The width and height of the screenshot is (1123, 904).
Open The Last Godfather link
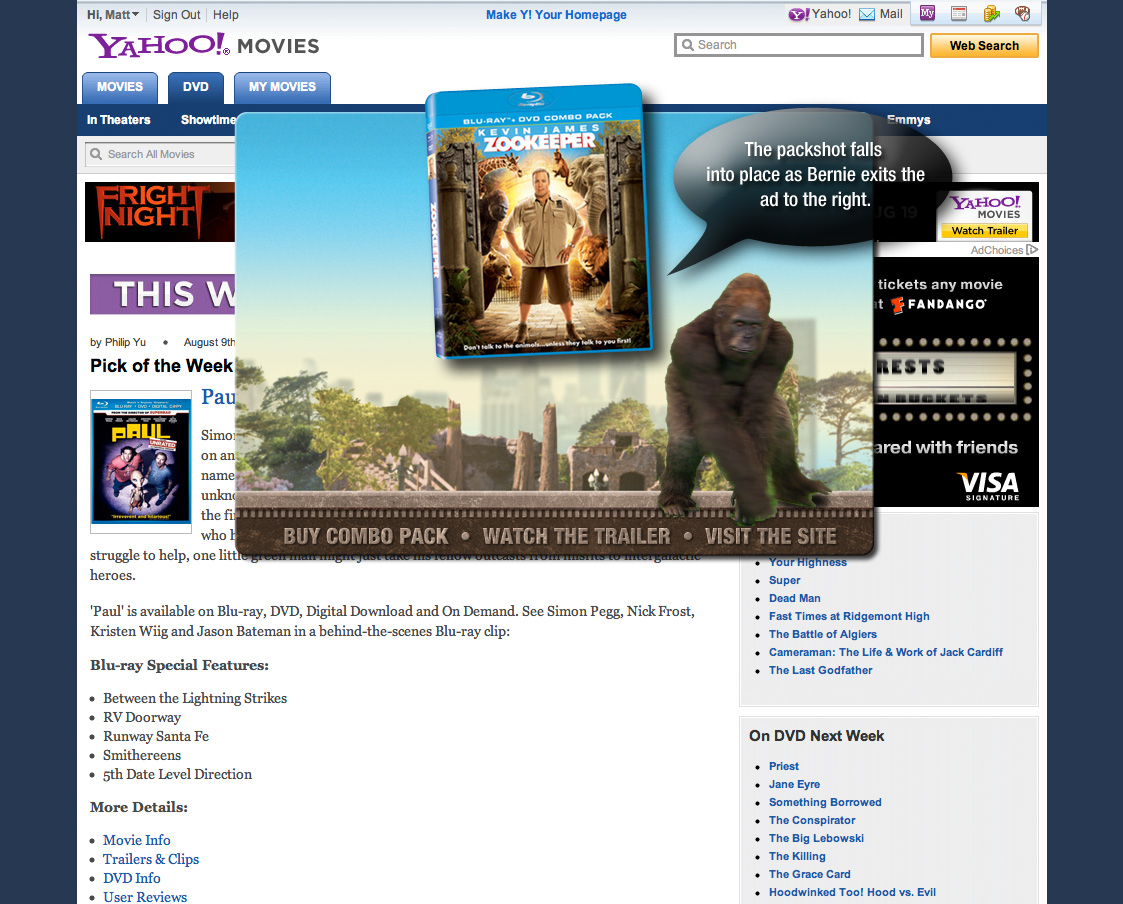(x=821, y=670)
